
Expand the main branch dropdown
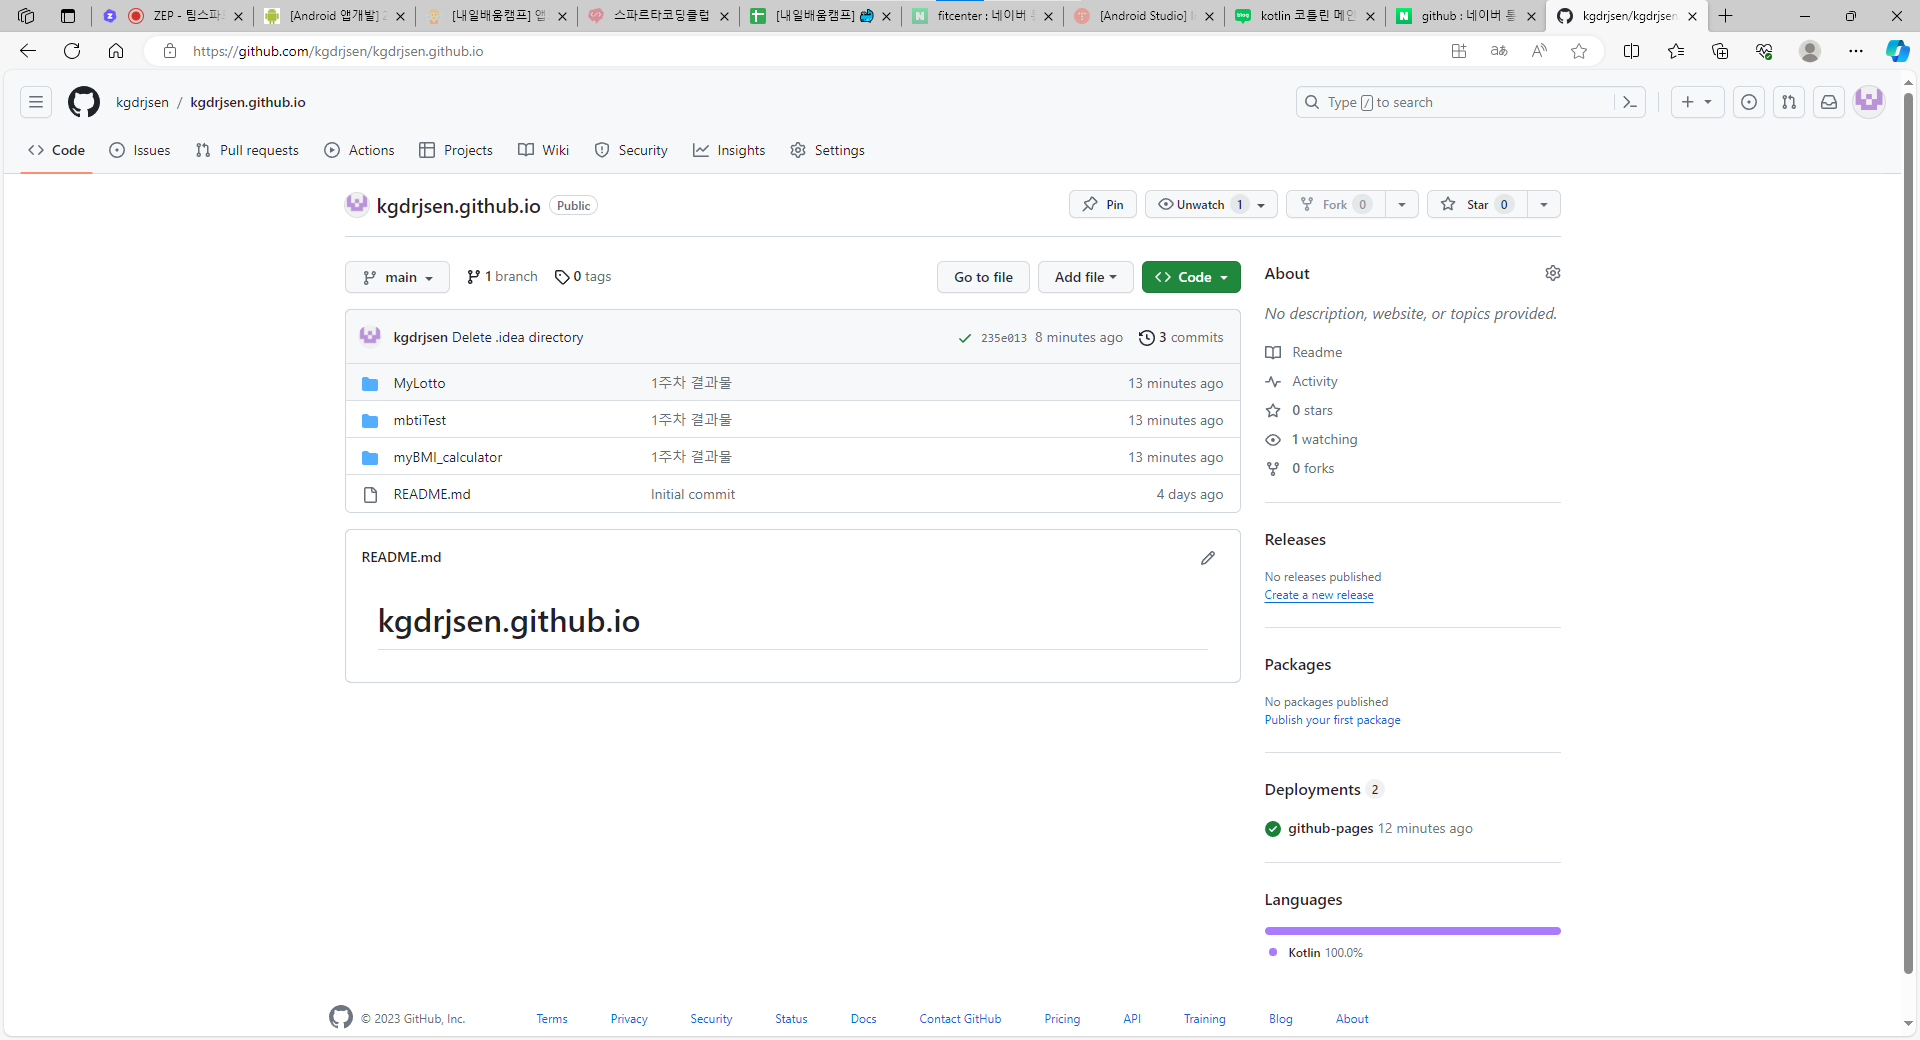coord(397,277)
